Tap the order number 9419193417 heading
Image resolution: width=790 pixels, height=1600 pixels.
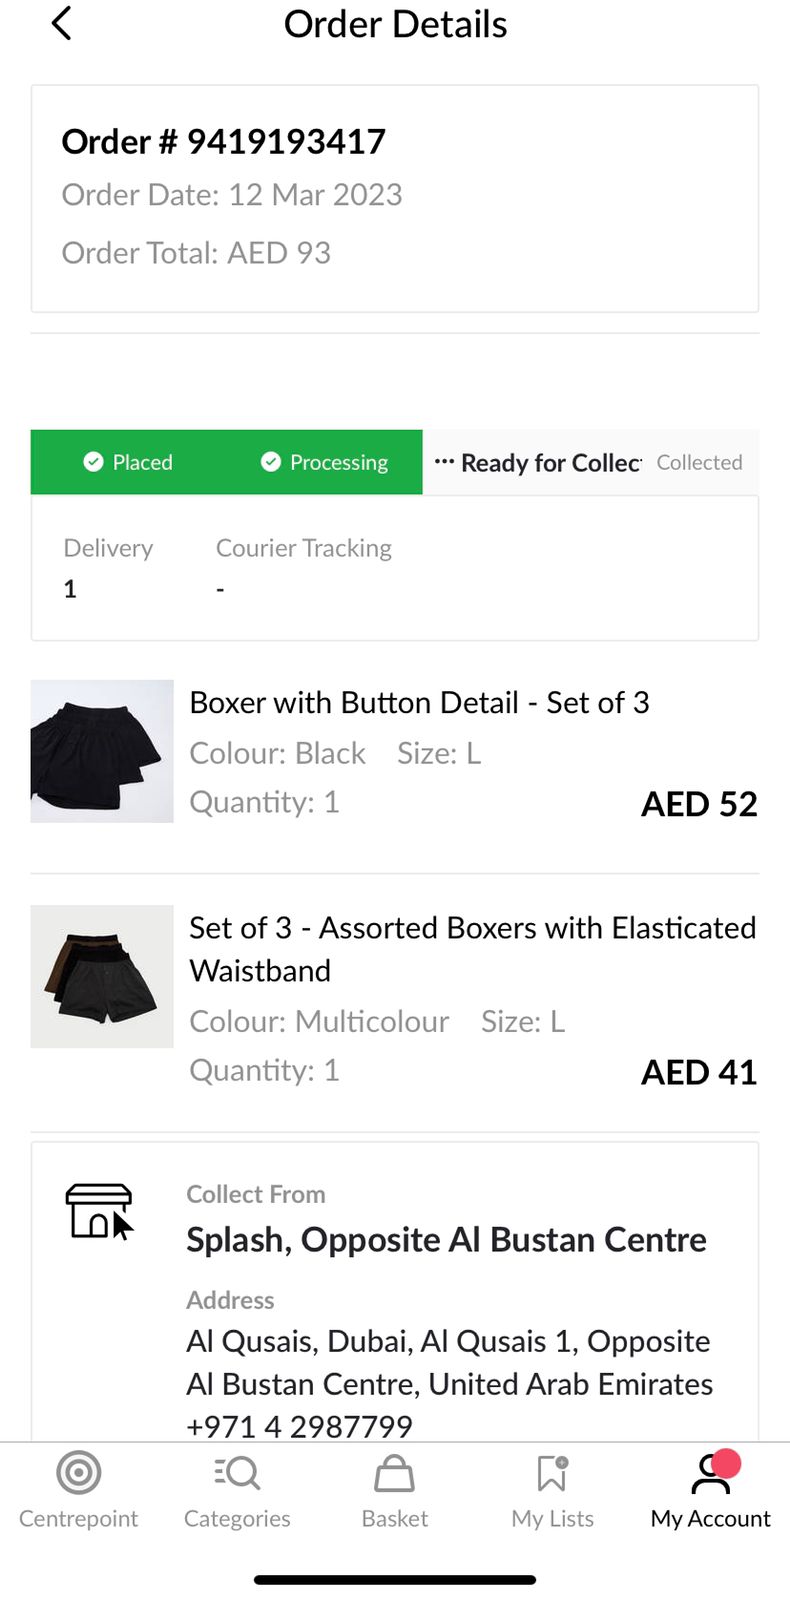(x=224, y=142)
